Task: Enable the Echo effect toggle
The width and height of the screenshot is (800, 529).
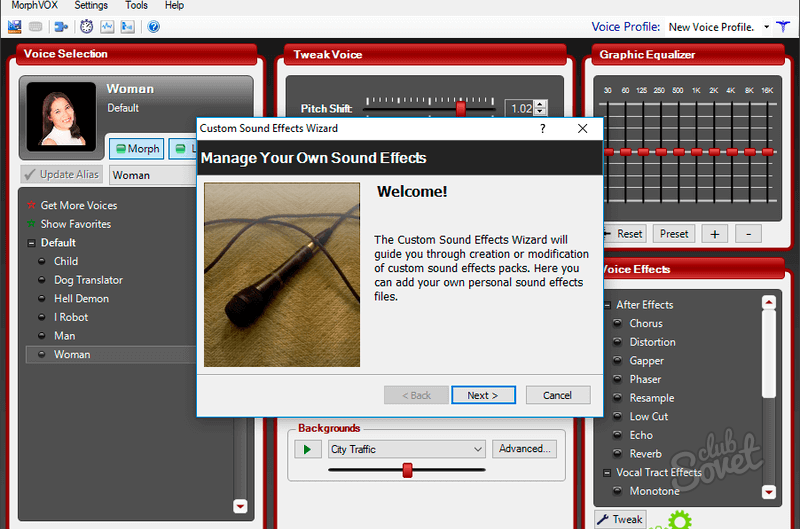Action: [618, 435]
